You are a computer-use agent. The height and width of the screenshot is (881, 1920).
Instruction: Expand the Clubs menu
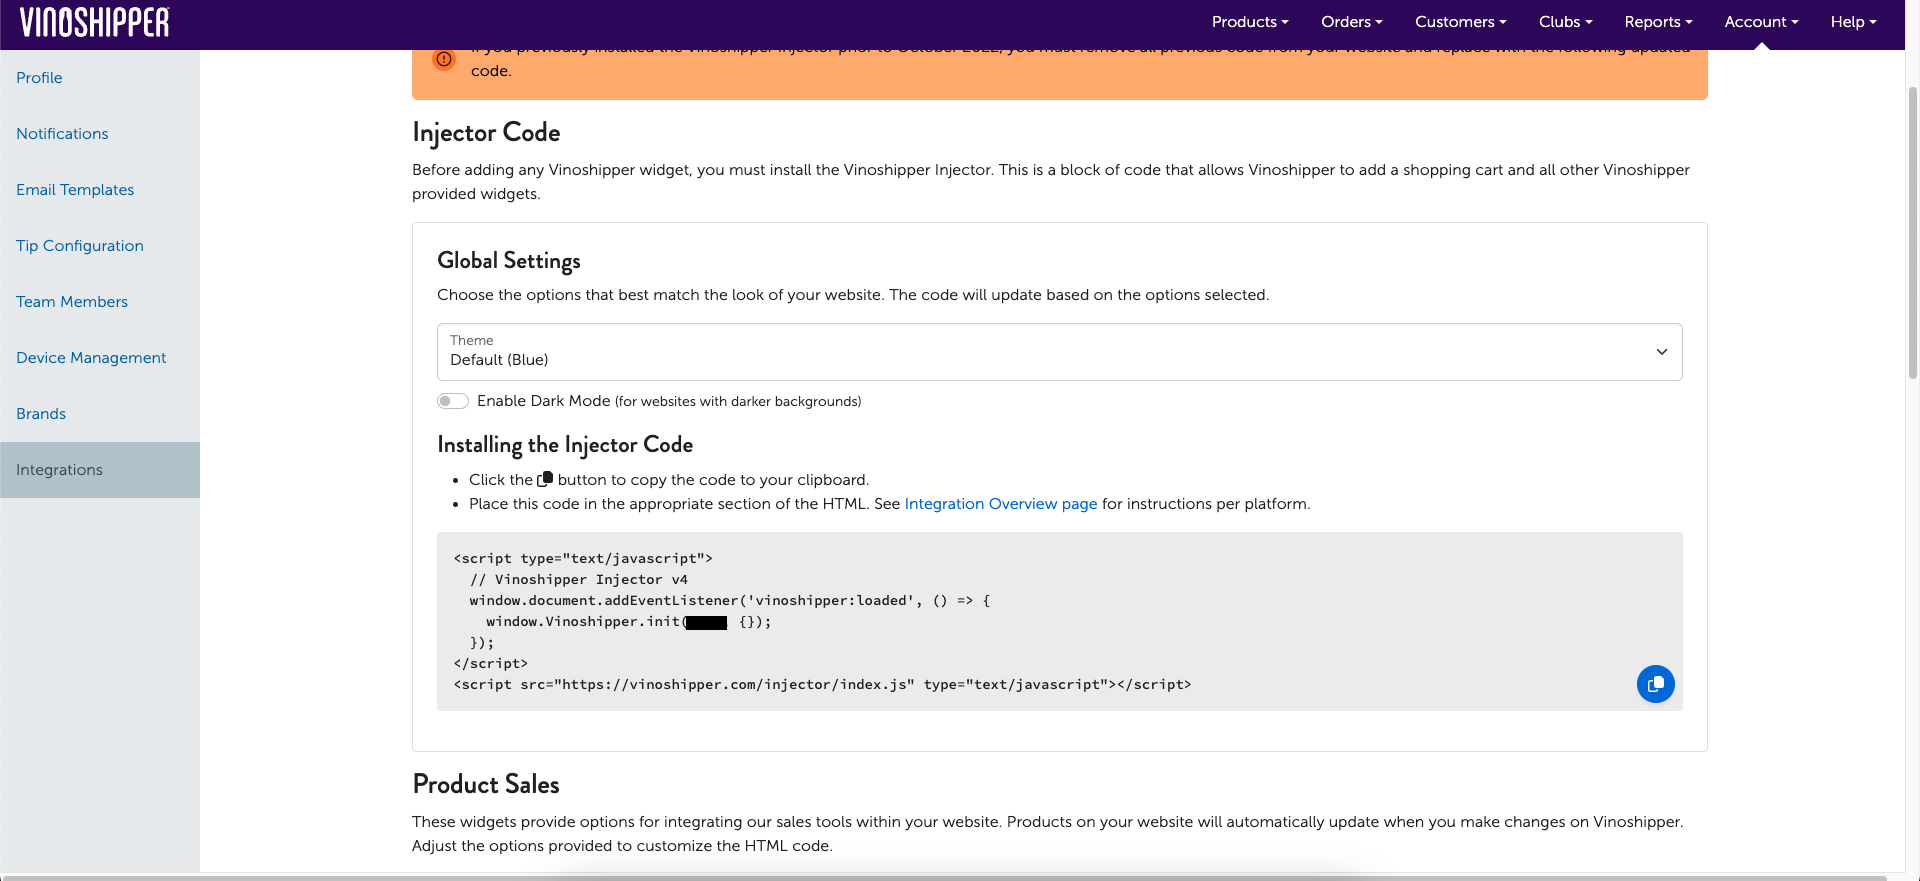click(1565, 22)
